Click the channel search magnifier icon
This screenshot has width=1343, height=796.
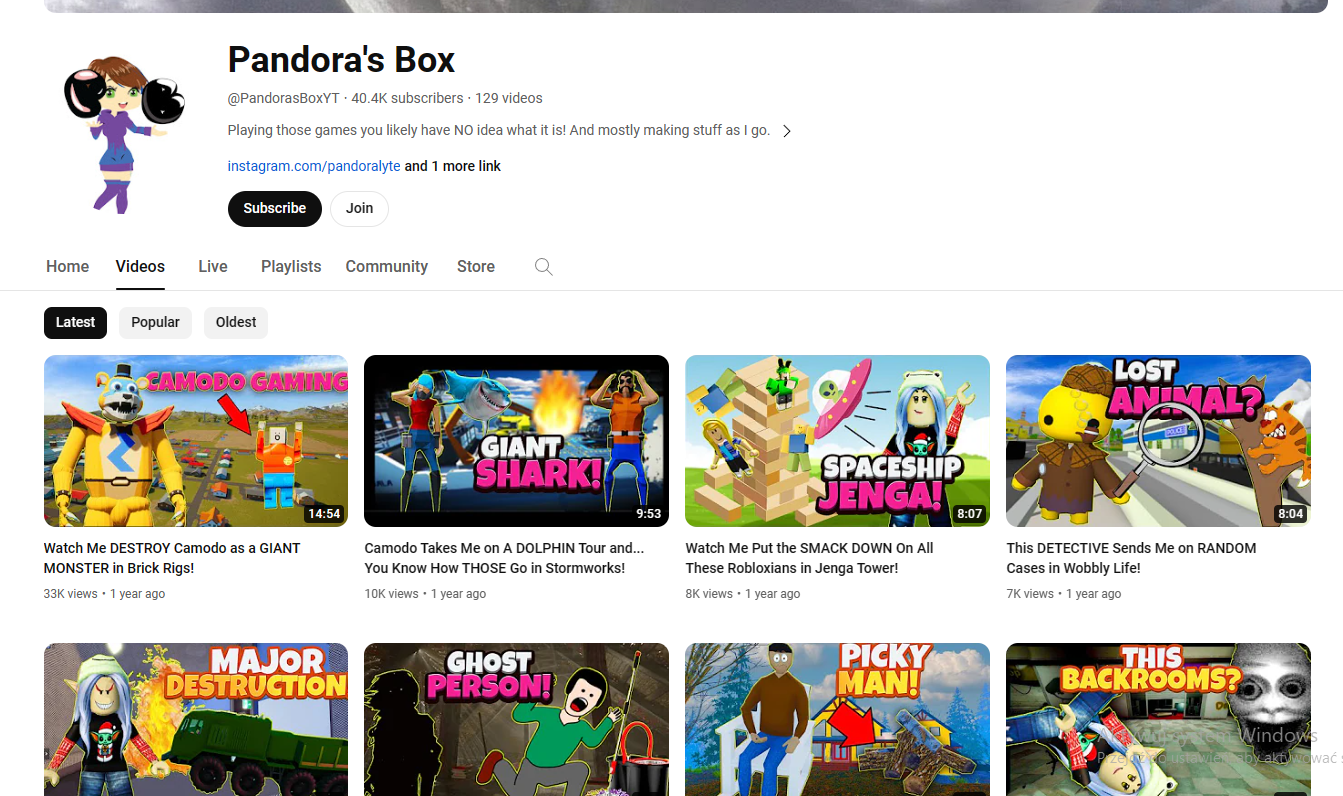(544, 267)
